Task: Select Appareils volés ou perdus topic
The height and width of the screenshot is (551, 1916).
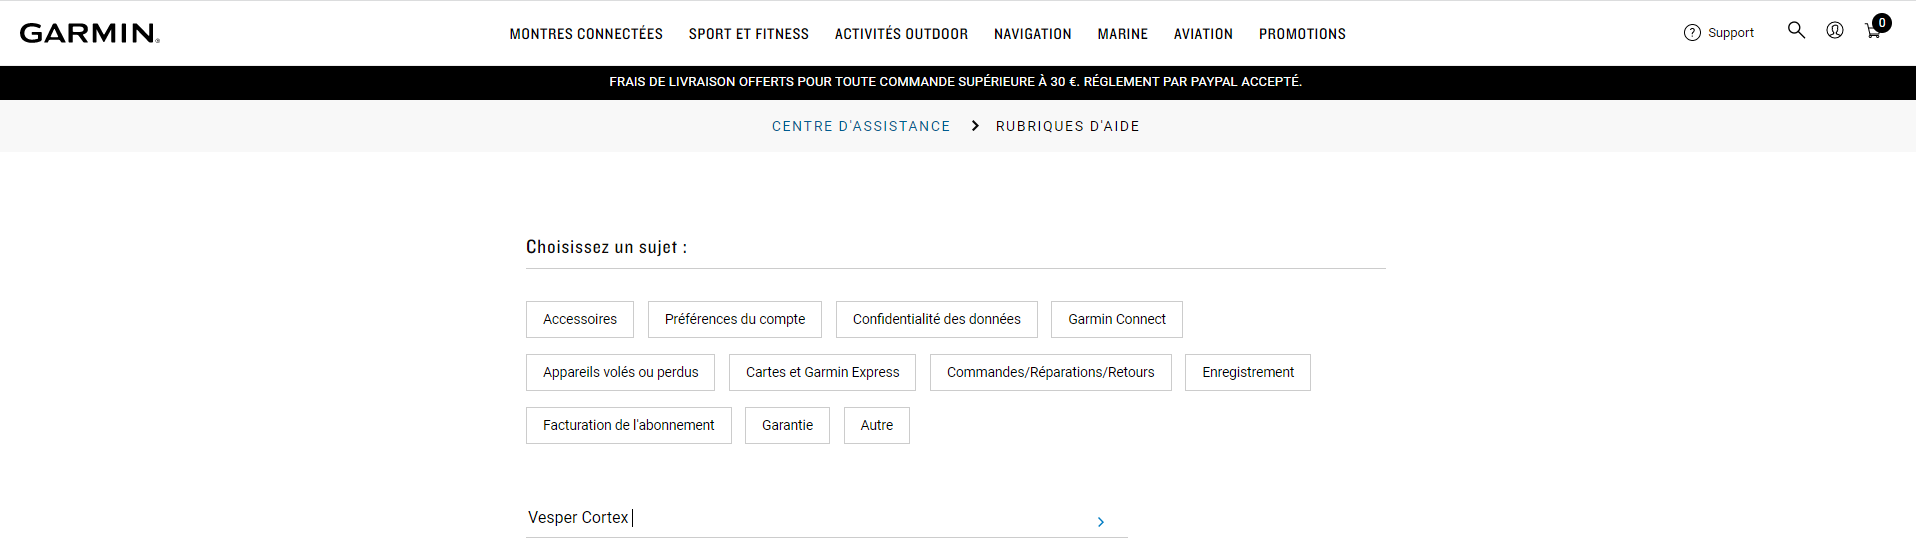Action: [x=620, y=372]
